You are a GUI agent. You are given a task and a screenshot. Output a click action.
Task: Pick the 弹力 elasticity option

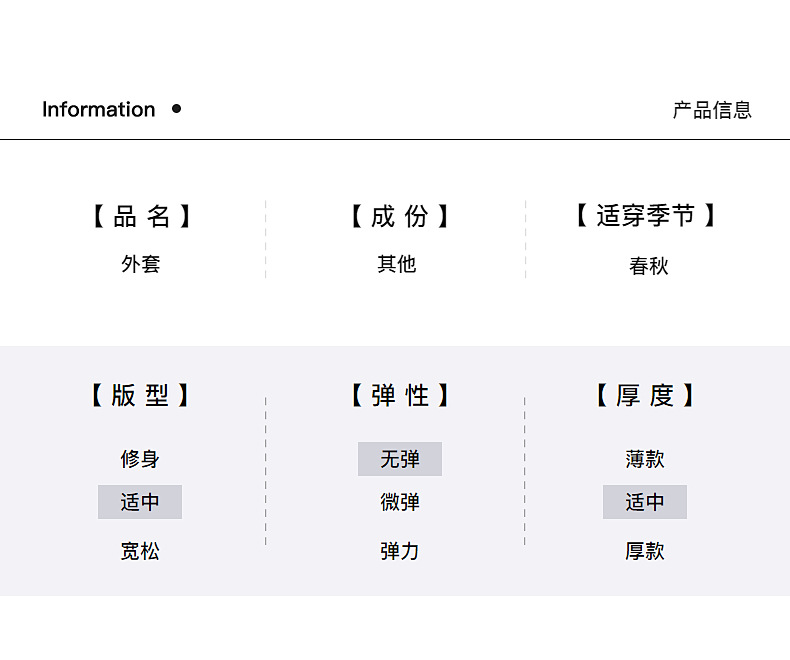pyautogui.click(x=400, y=551)
